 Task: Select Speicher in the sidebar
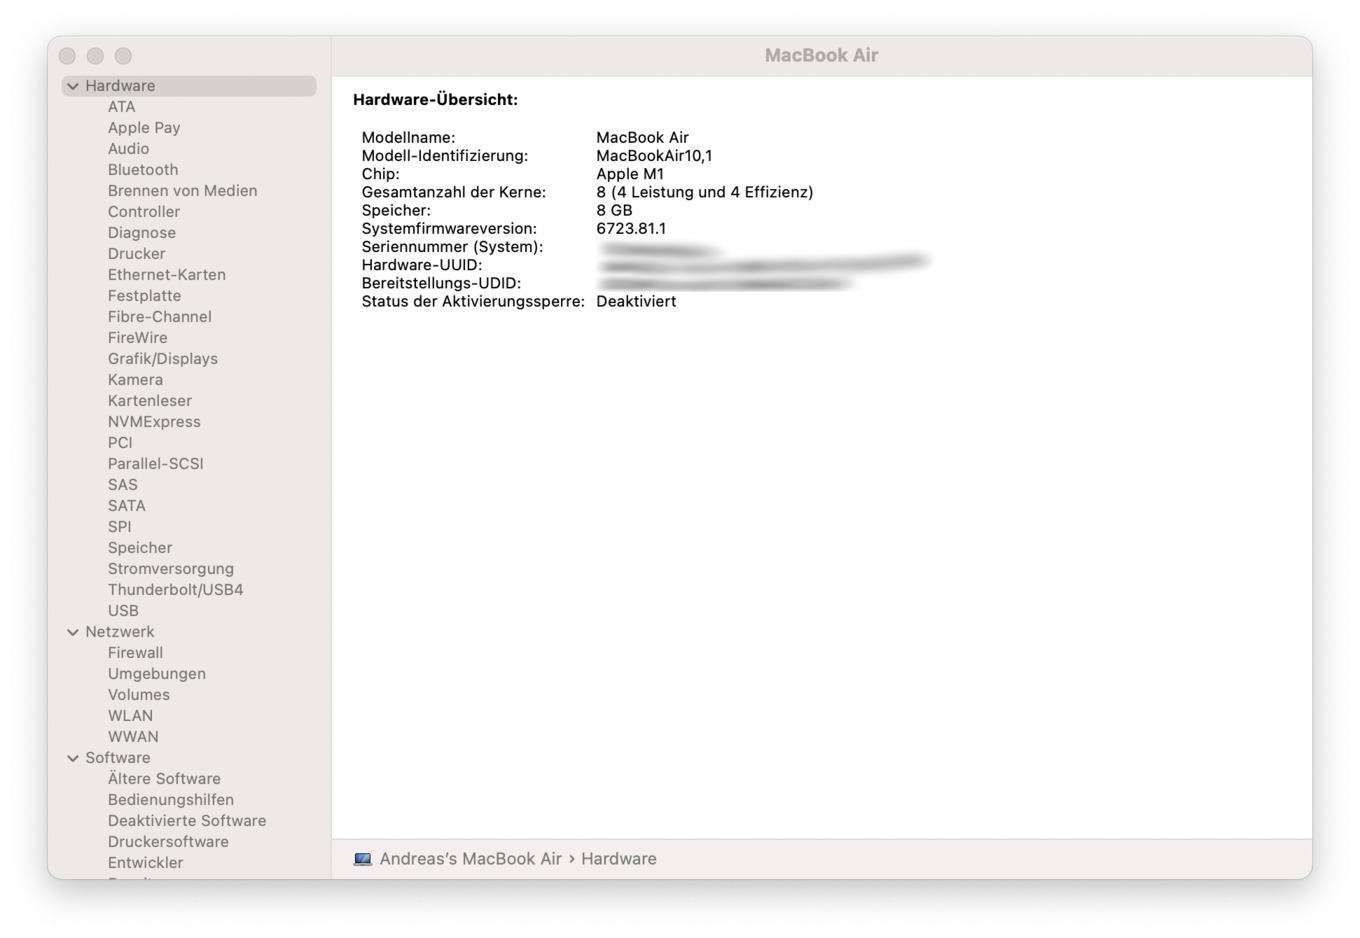tap(140, 548)
